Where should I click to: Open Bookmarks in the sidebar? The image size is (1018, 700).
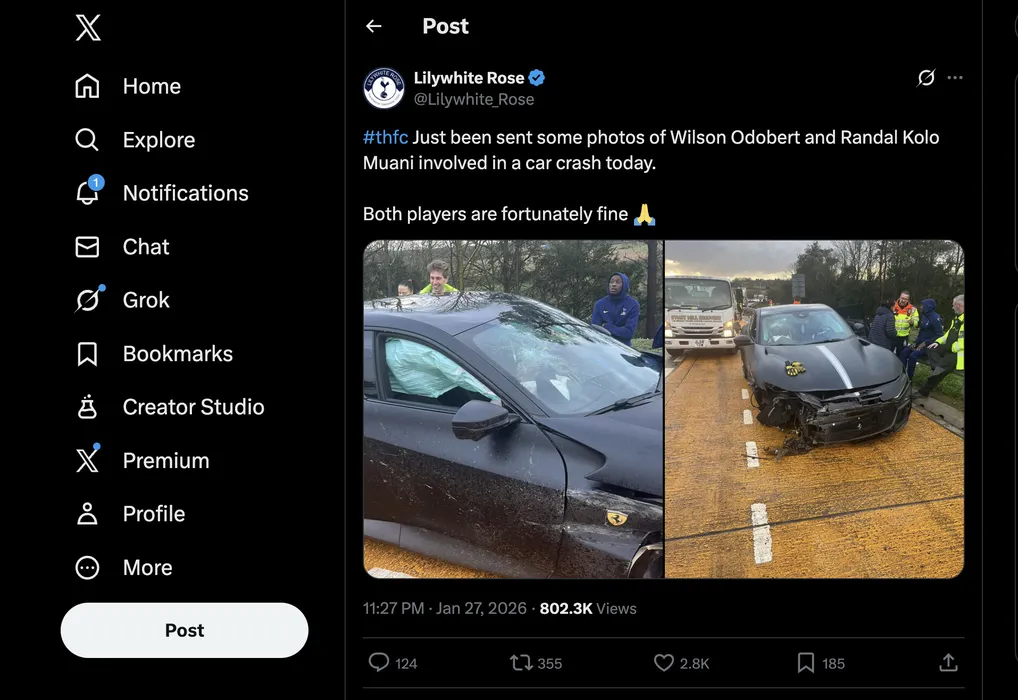[x=177, y=354]
